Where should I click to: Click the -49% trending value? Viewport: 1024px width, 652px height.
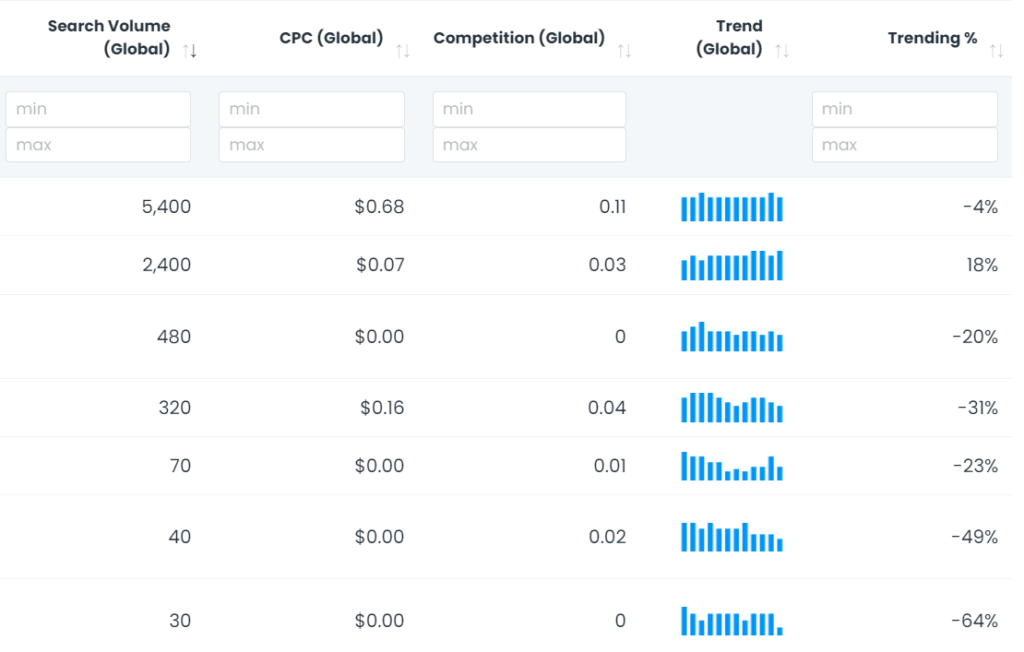click(x=974, y=537)
